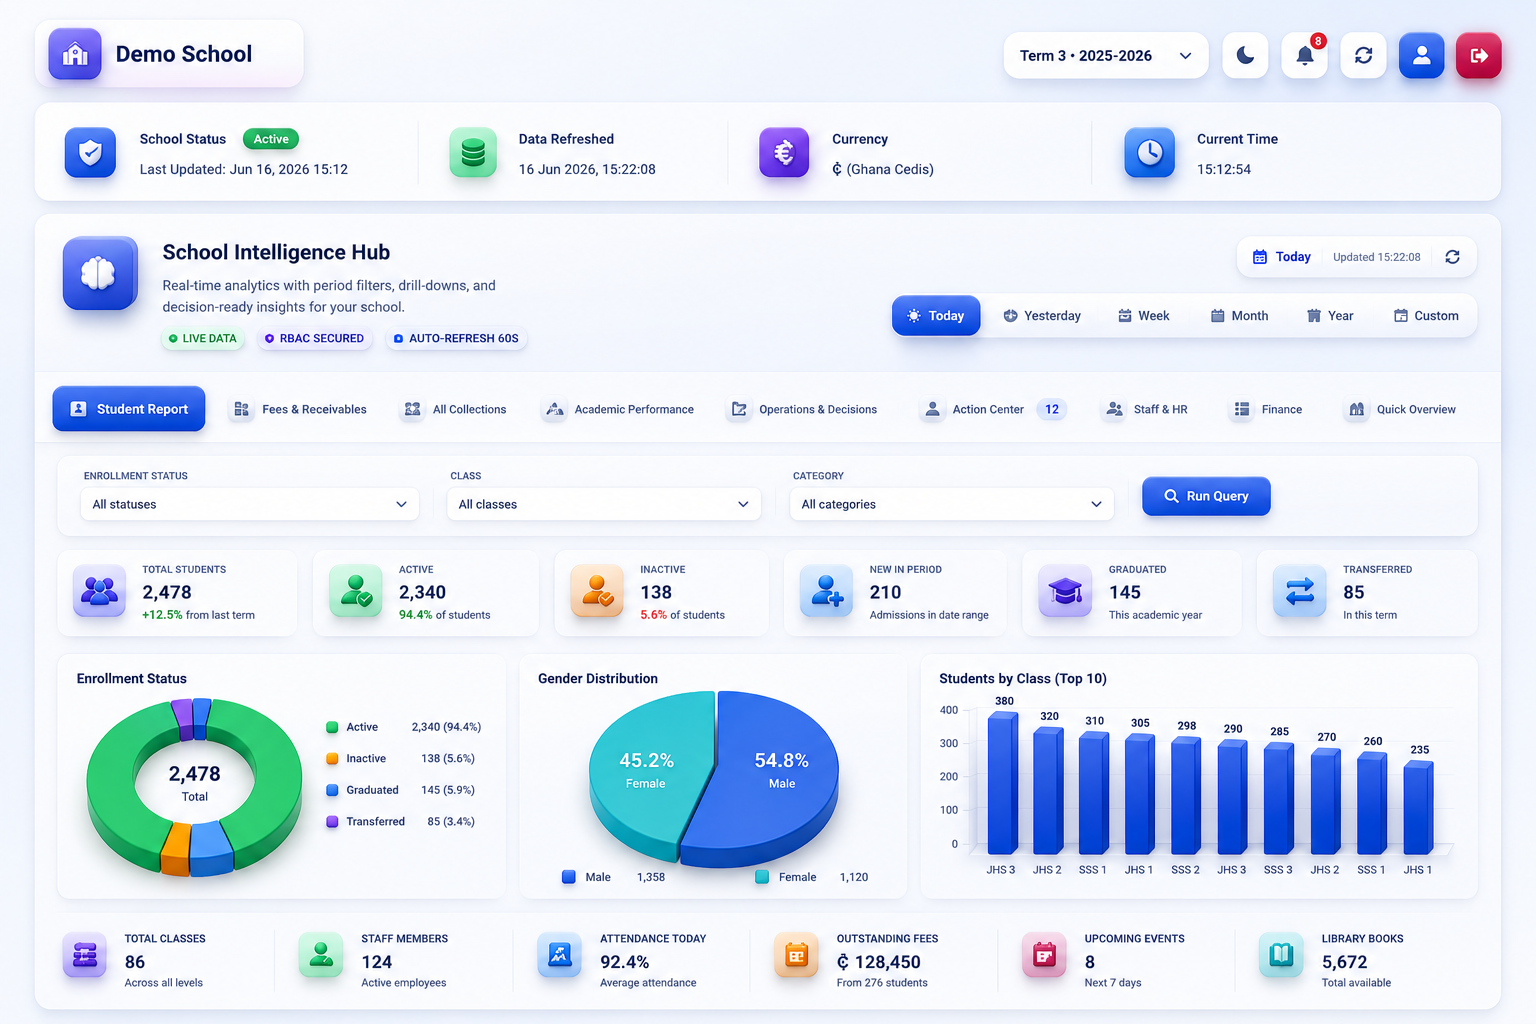Open the Term 3 • 2025-2026 dropdown
This screenshot has width=1536, height=1024.
coord(1106,56)
